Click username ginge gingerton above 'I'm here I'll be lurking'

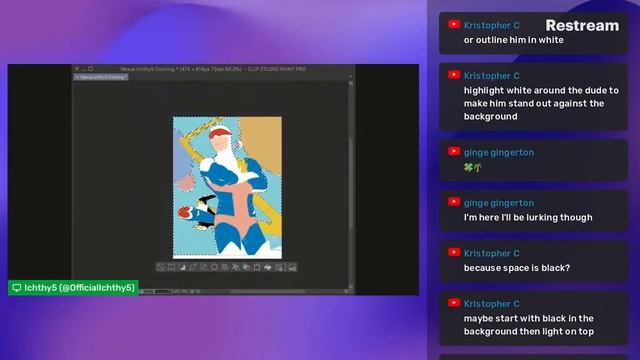(x=499, y=203)
